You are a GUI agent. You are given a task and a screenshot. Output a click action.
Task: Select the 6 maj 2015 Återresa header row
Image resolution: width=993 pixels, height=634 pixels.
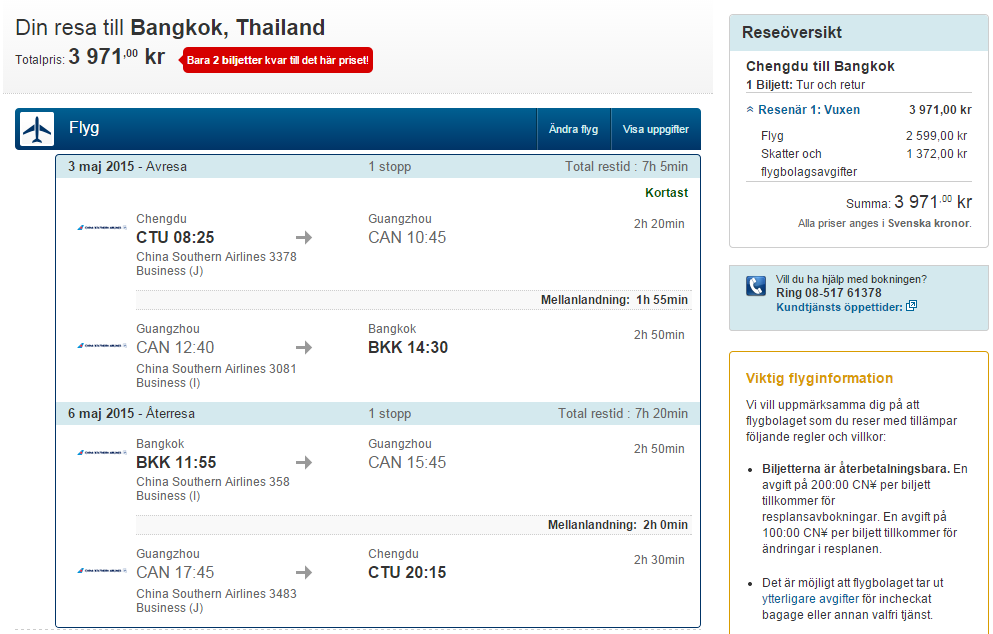coord(378,414)
